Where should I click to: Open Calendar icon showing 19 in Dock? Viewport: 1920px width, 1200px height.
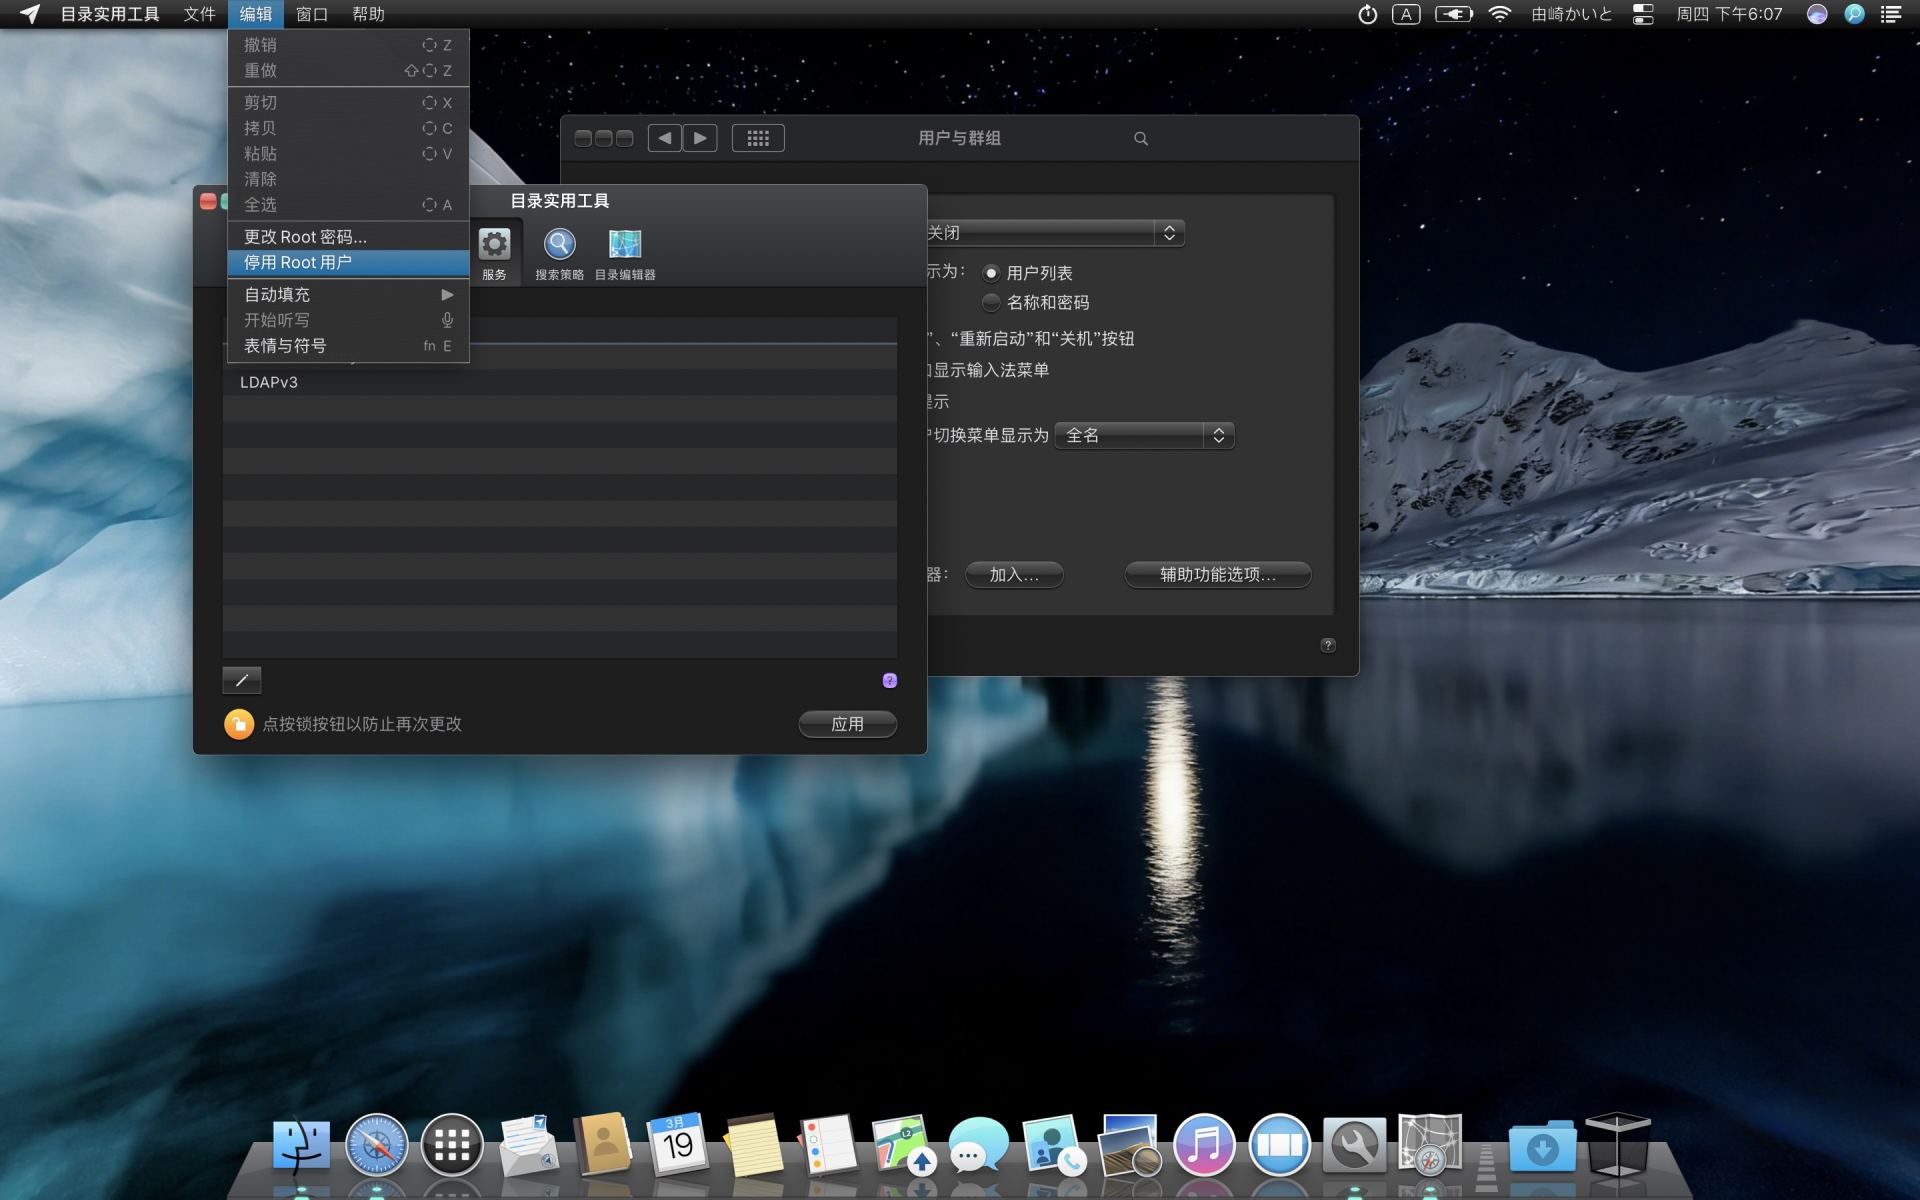tap(678, 1145)
